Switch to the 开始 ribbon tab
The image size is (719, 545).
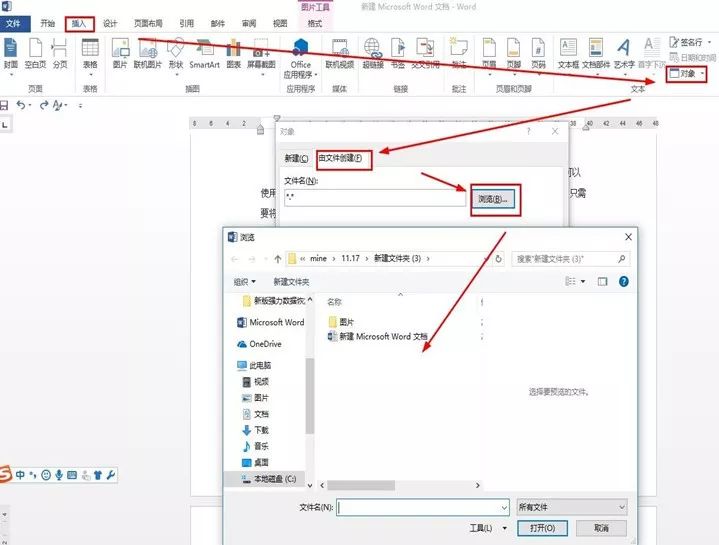pos(47,23)
